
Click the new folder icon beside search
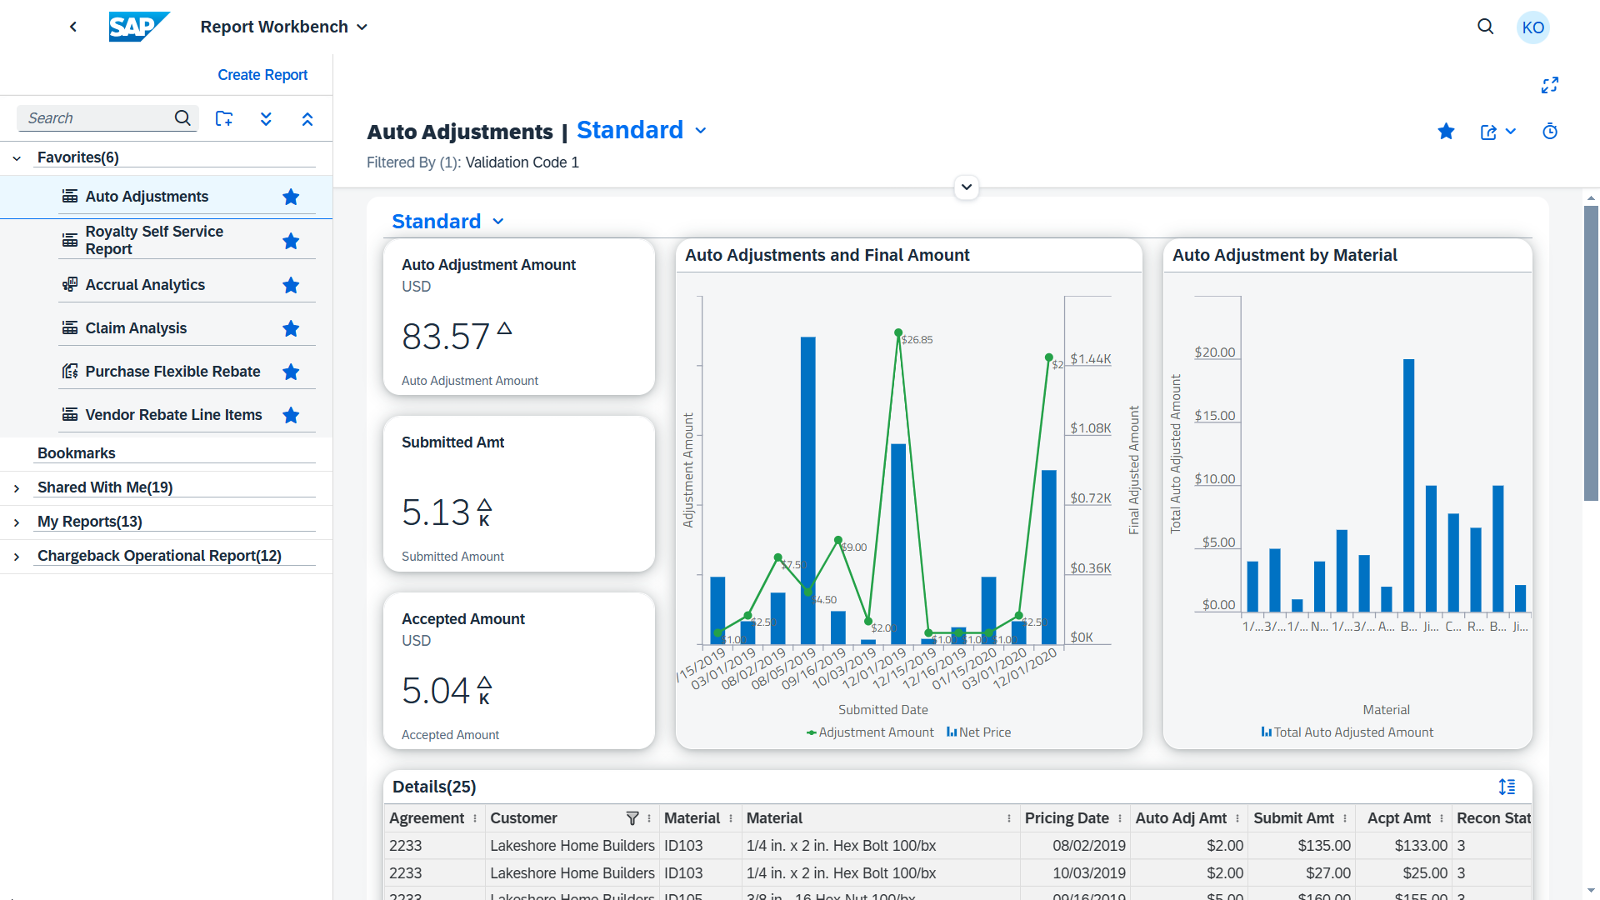(224, 118)
